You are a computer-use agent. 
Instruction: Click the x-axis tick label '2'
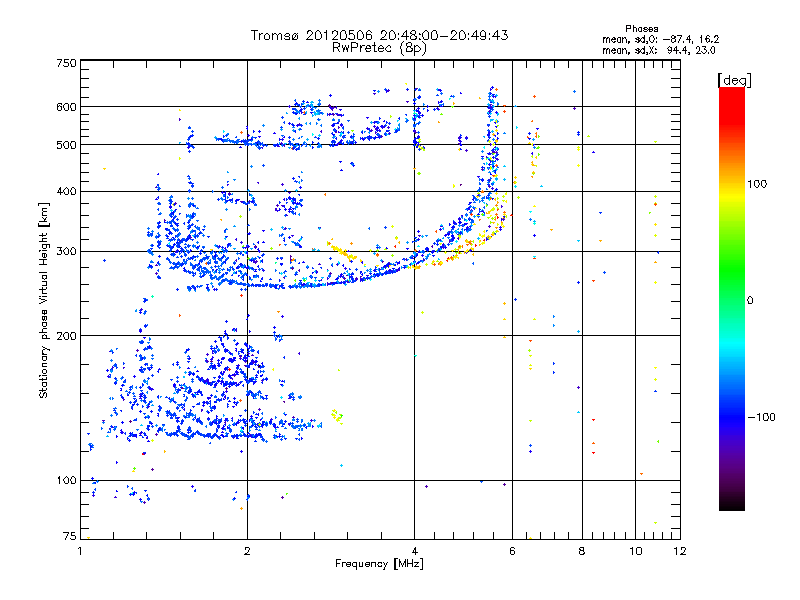point(247,551)
